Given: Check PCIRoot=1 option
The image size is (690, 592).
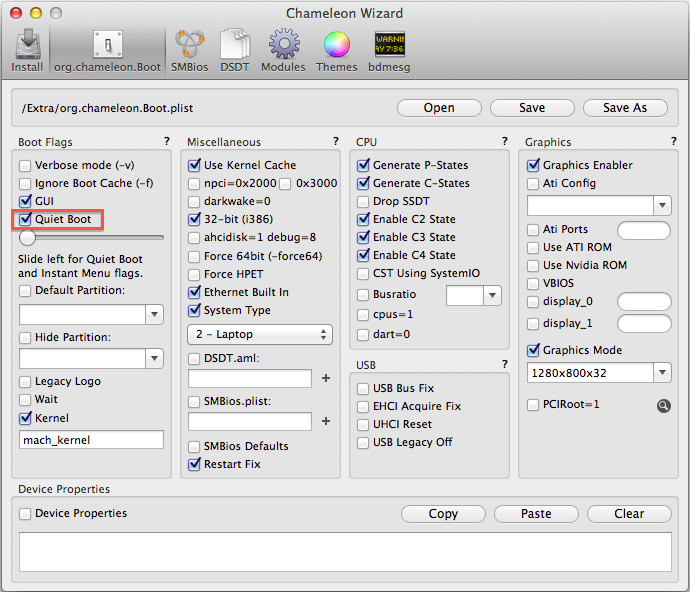Looking at the screenshot, I should point(533,405).
